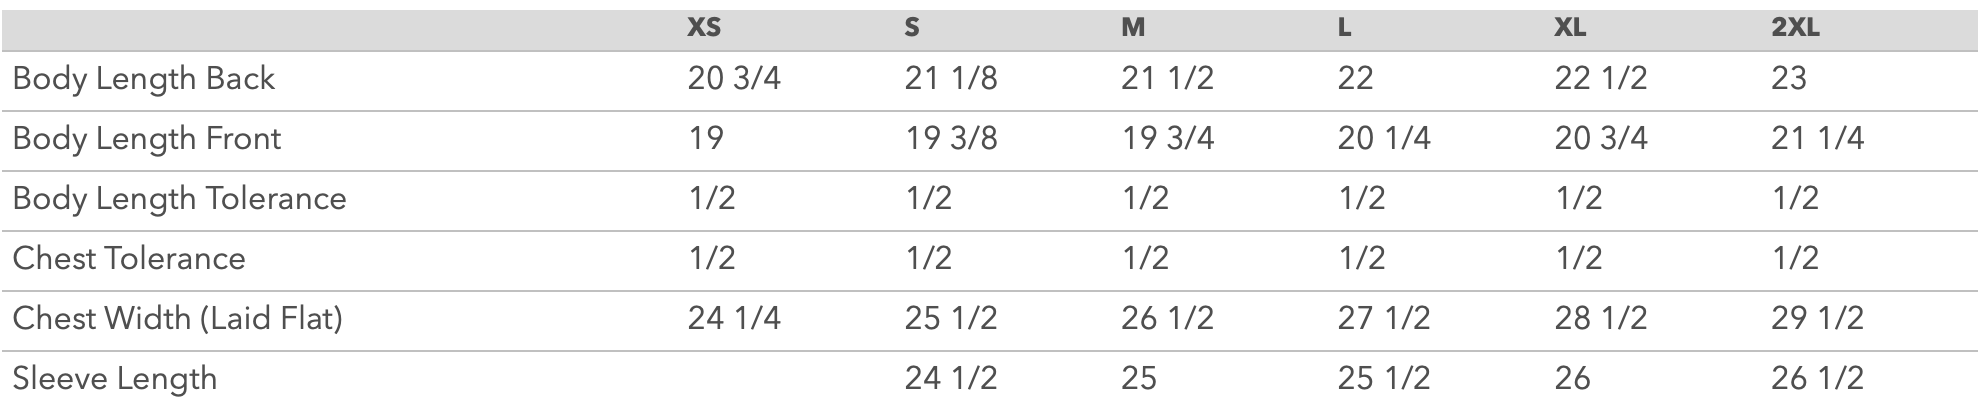Select the Body Length Back row label

coord(143,79)
